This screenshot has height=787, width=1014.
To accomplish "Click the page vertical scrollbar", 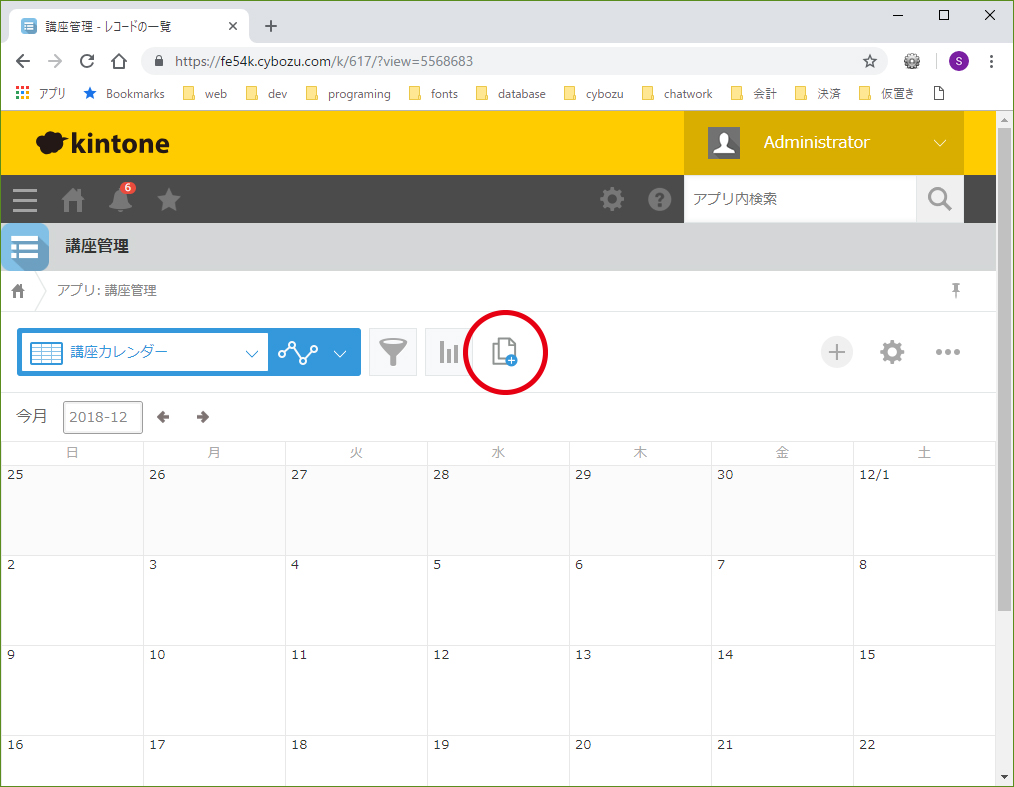I will point(1004,369).
